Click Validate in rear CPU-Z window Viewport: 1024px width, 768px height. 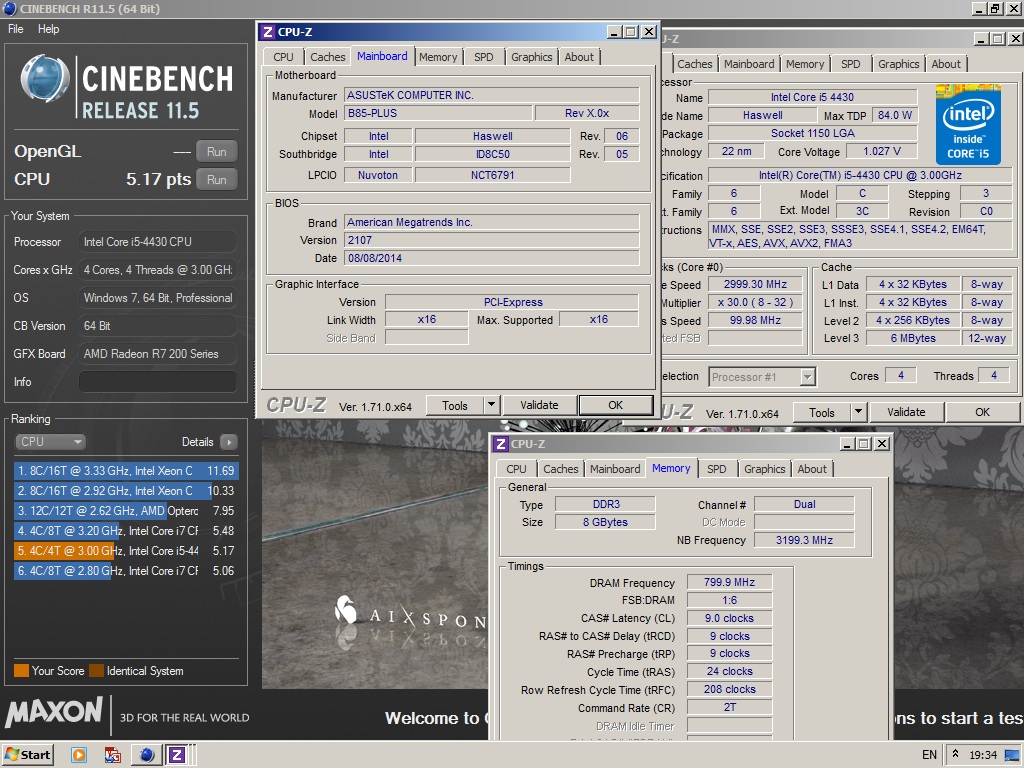tap(906, 412)
